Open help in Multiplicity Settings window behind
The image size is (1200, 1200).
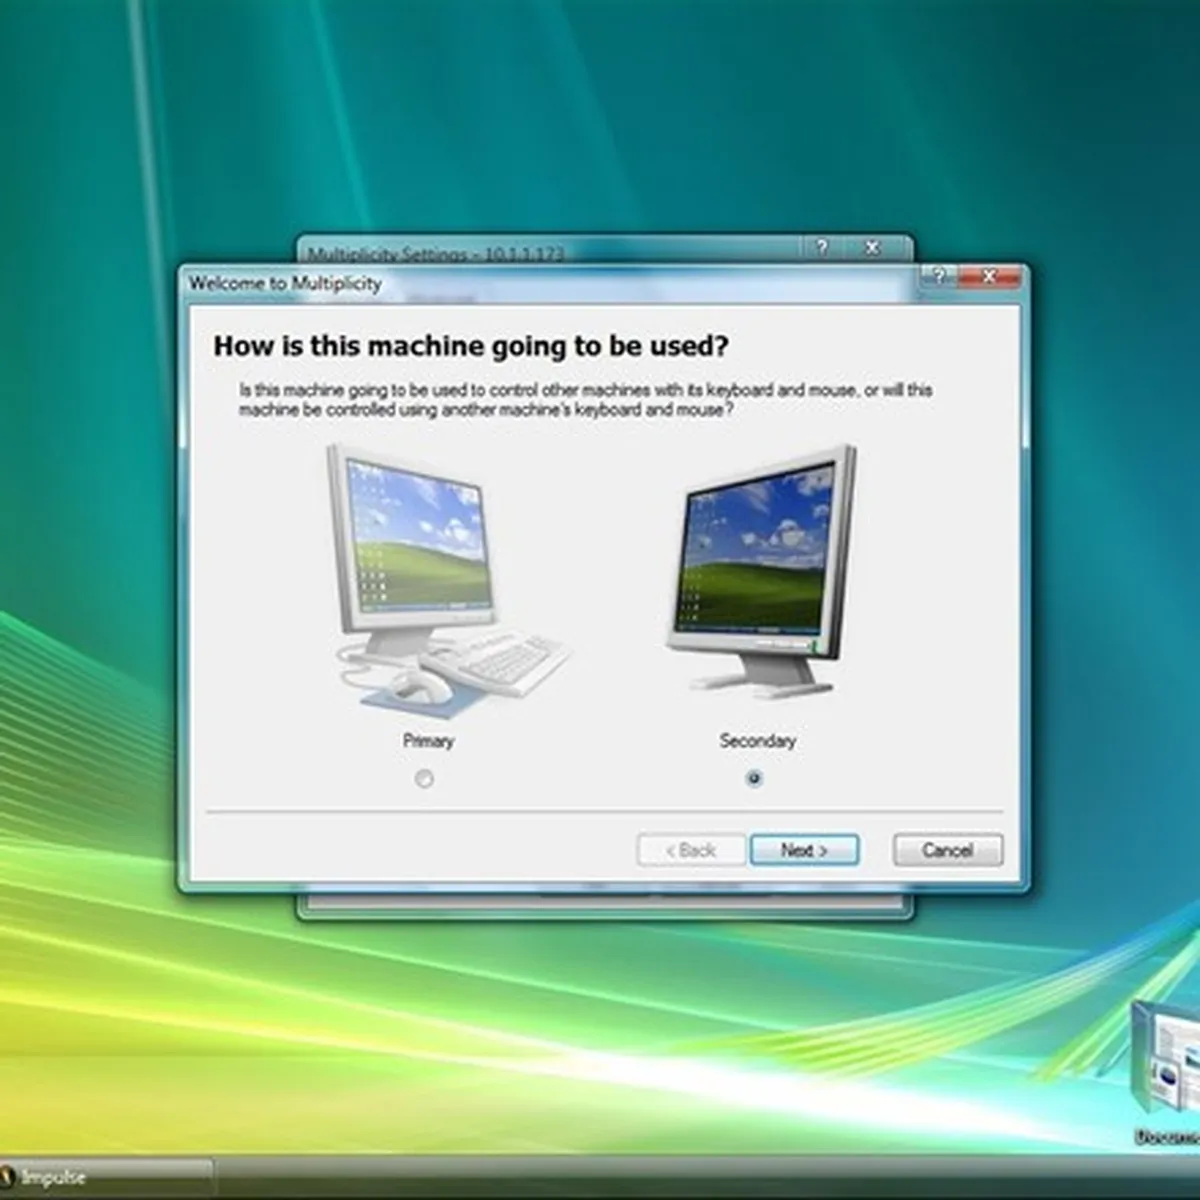pos(821,247)
